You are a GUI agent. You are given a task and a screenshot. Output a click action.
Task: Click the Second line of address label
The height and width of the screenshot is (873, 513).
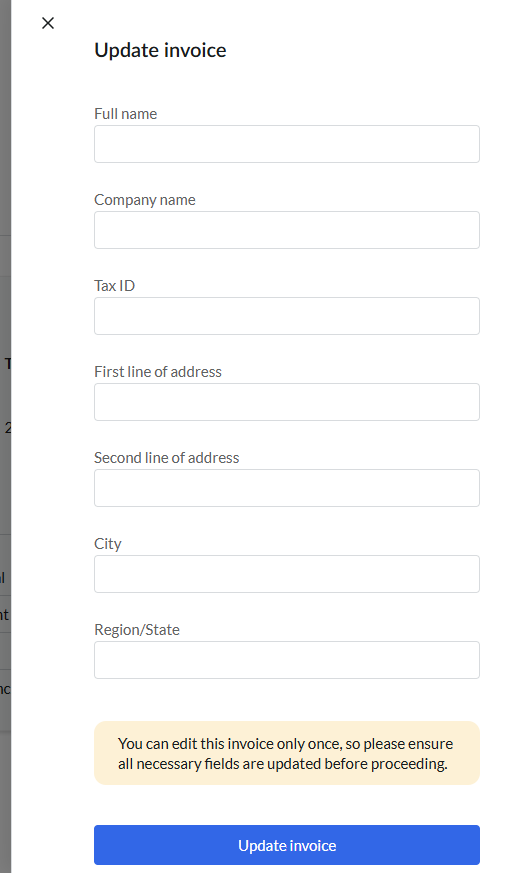[167, 458]
